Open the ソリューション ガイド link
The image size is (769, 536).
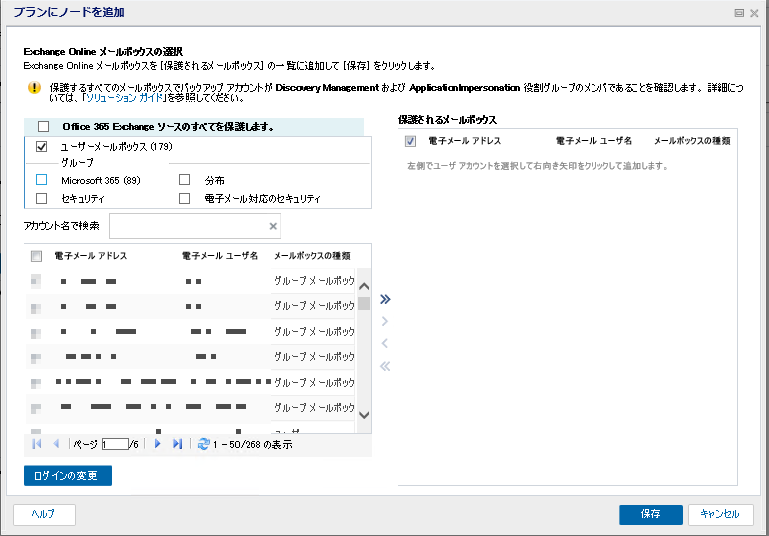[x=125, y=98]
